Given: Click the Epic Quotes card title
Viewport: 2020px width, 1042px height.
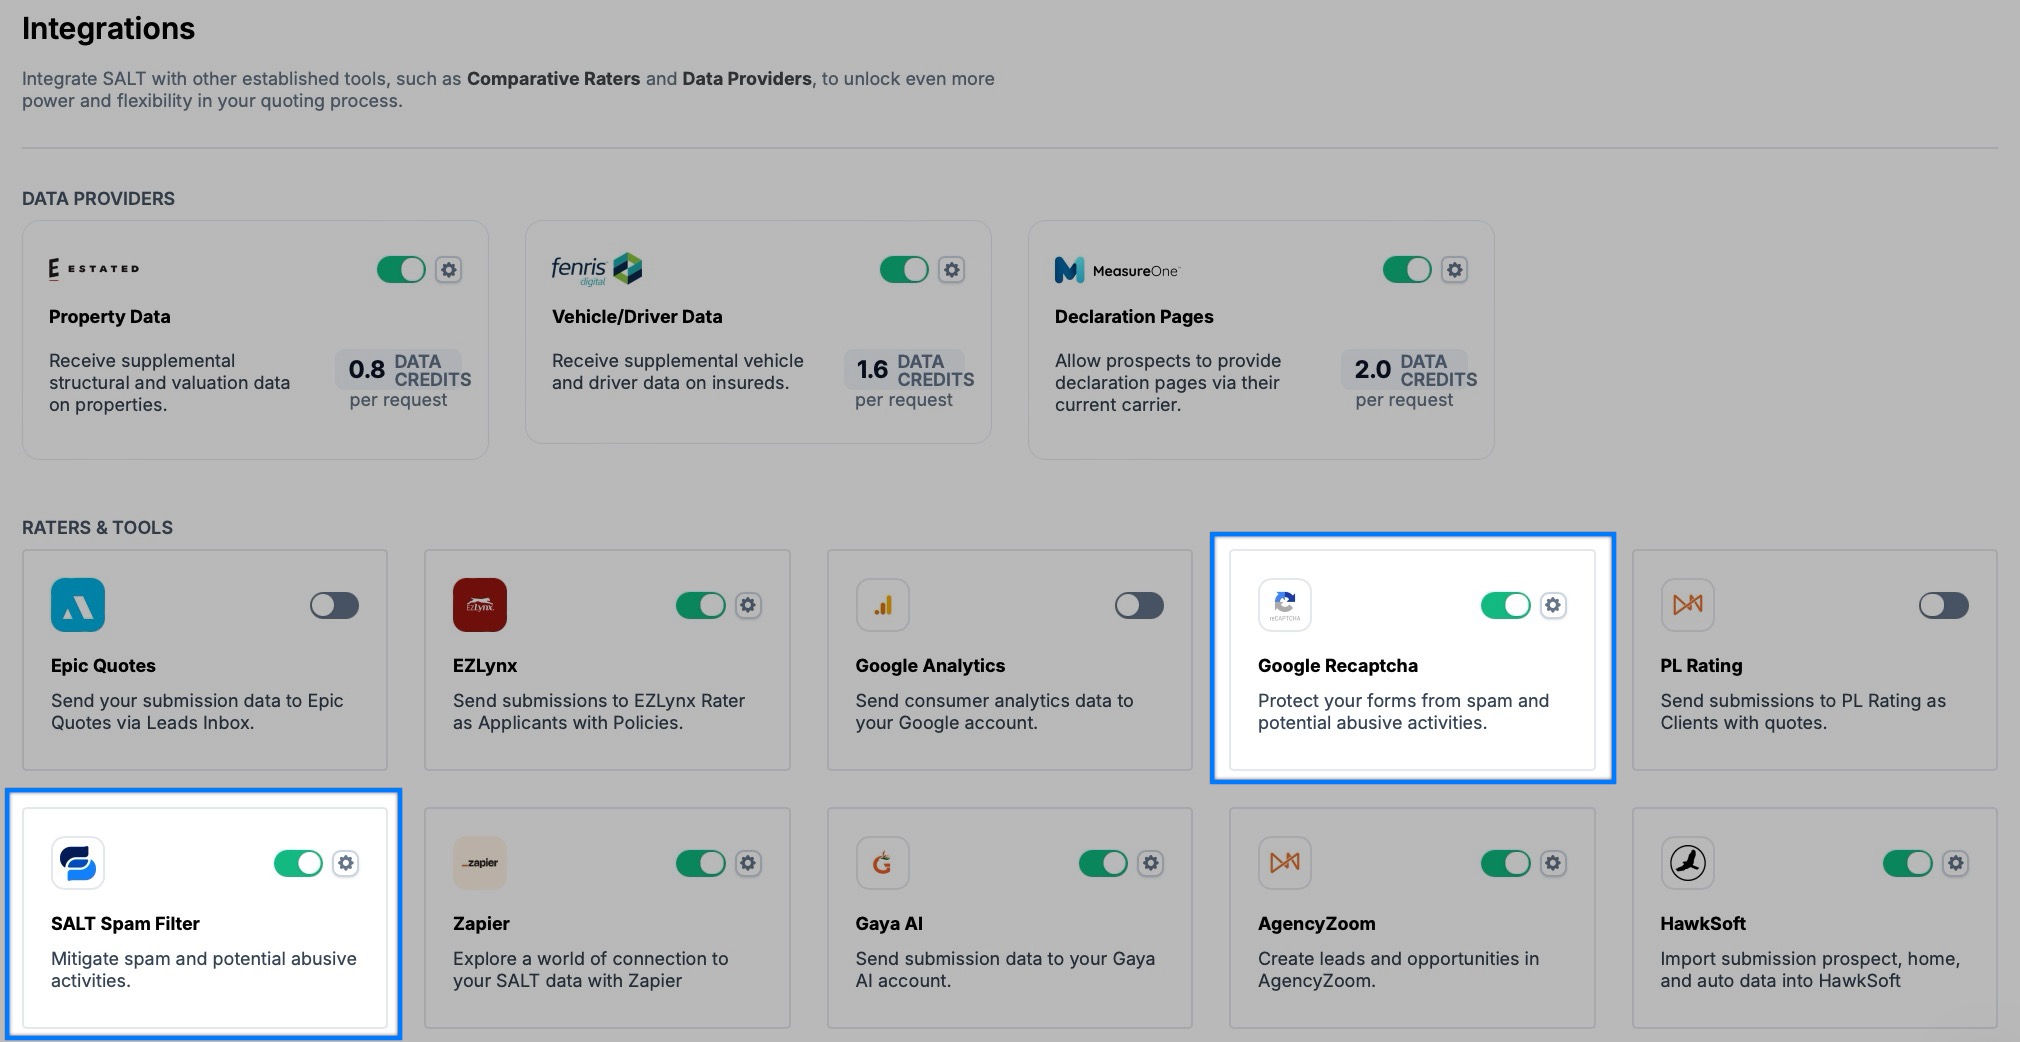Looking at the screenshot, I should (x=103, y=665).
